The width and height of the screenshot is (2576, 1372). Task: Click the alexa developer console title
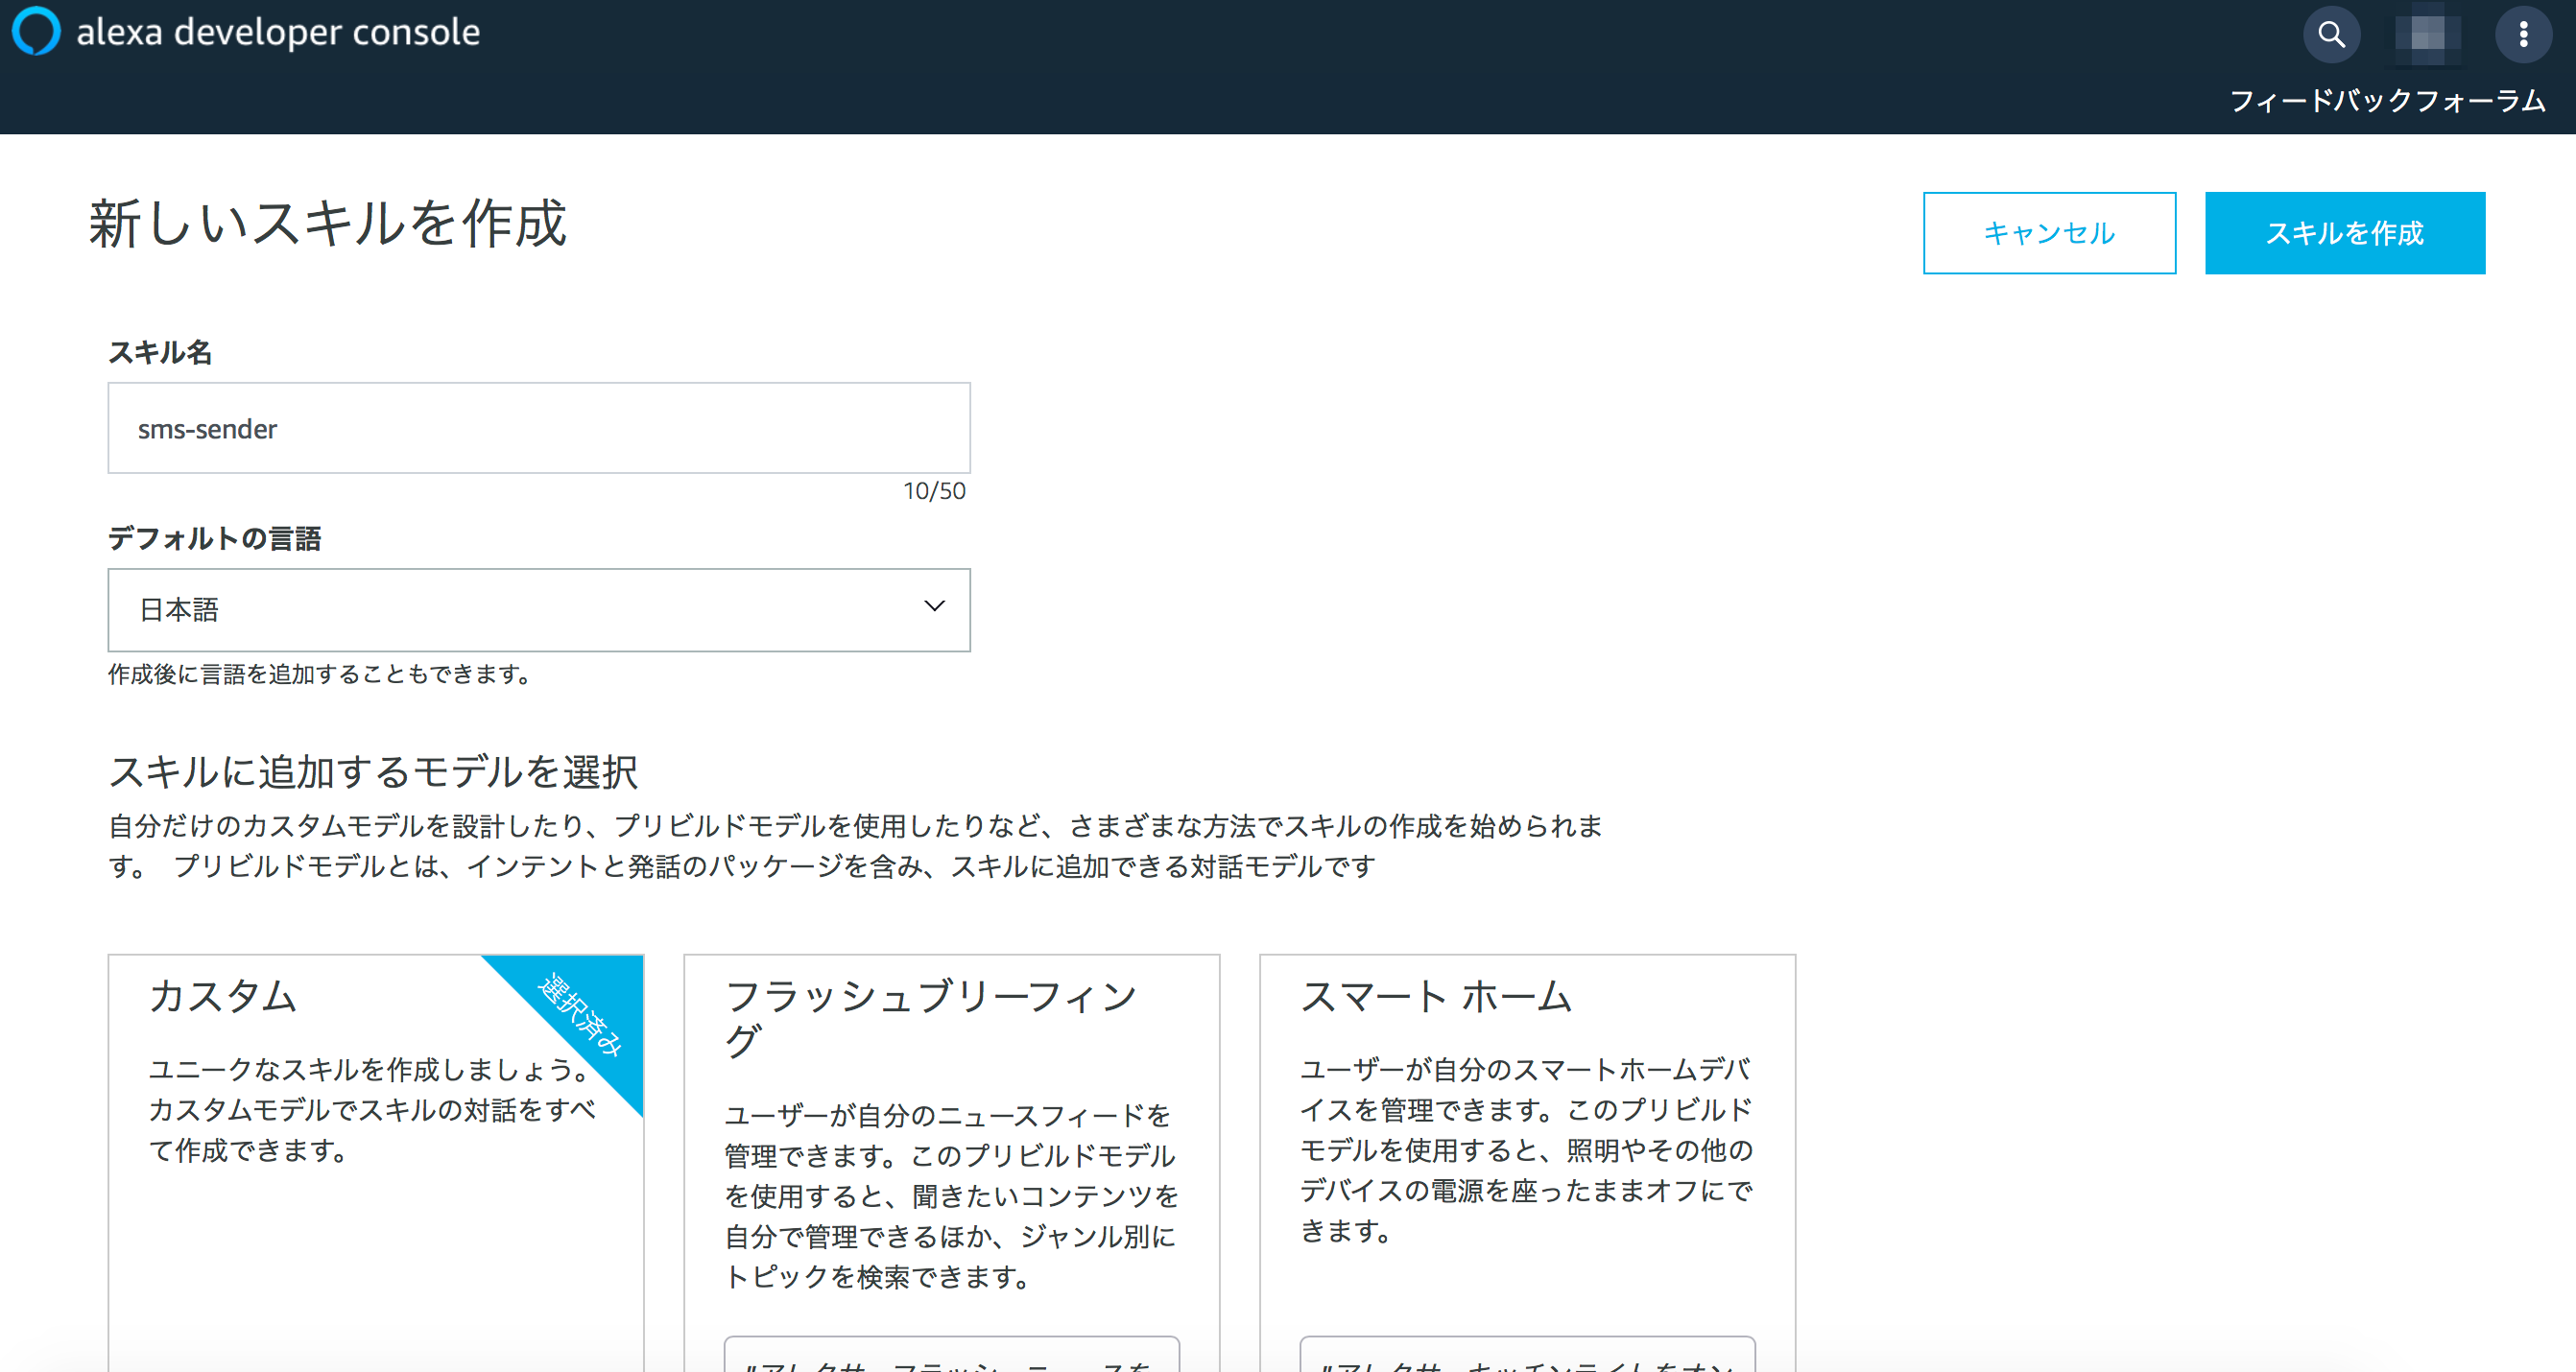[278, 32]
